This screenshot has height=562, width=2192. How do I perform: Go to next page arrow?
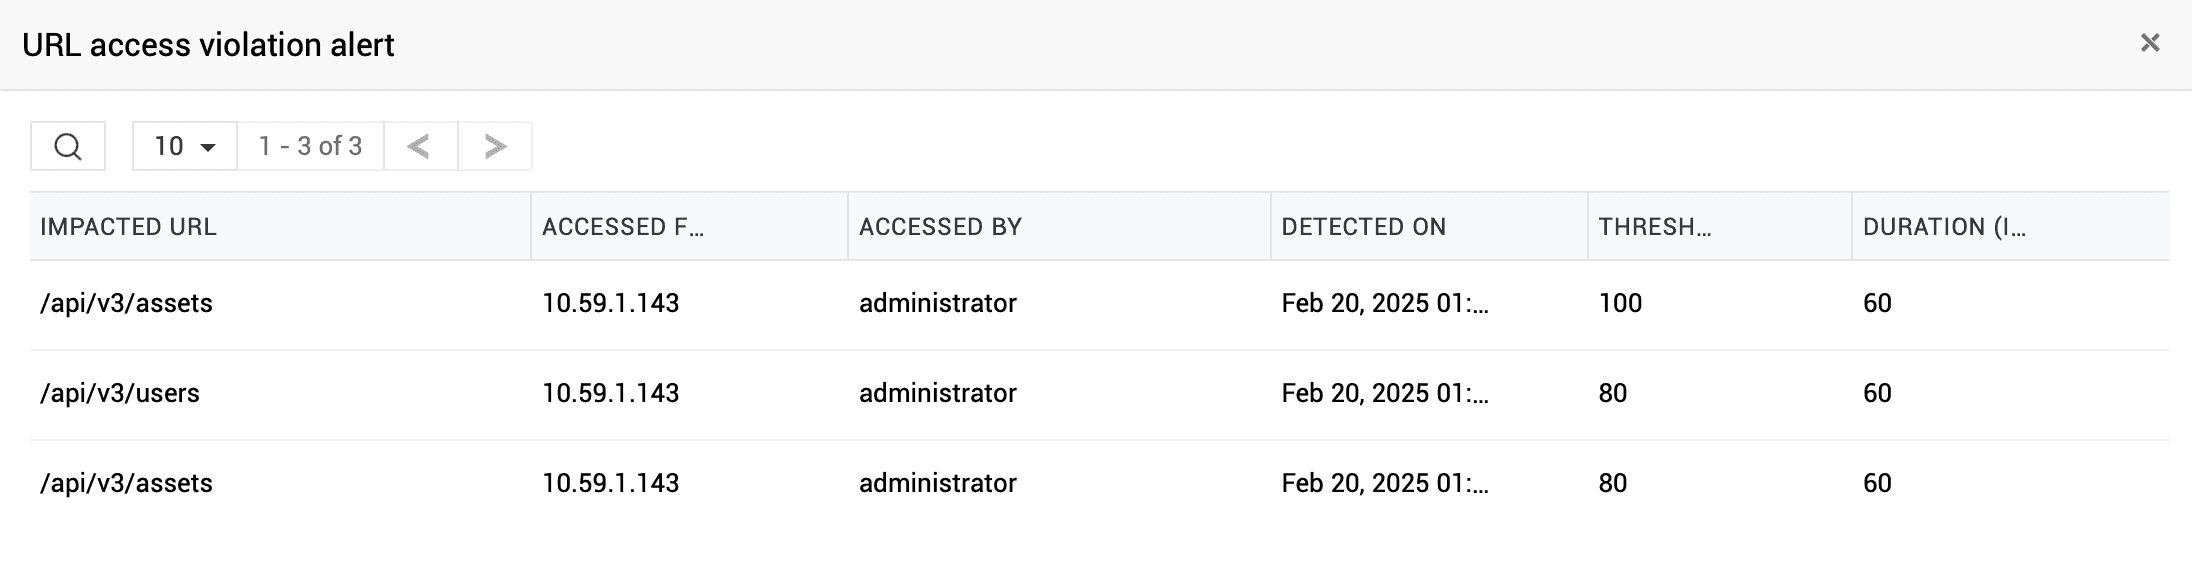495,147
